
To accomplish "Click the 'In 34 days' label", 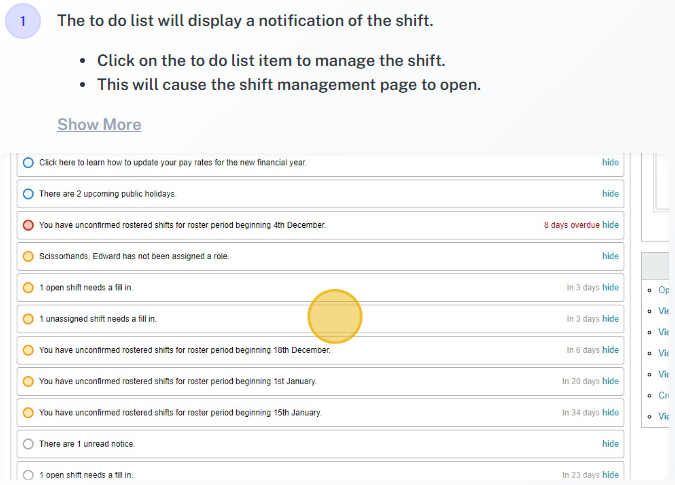I will [x=581, y=412].
